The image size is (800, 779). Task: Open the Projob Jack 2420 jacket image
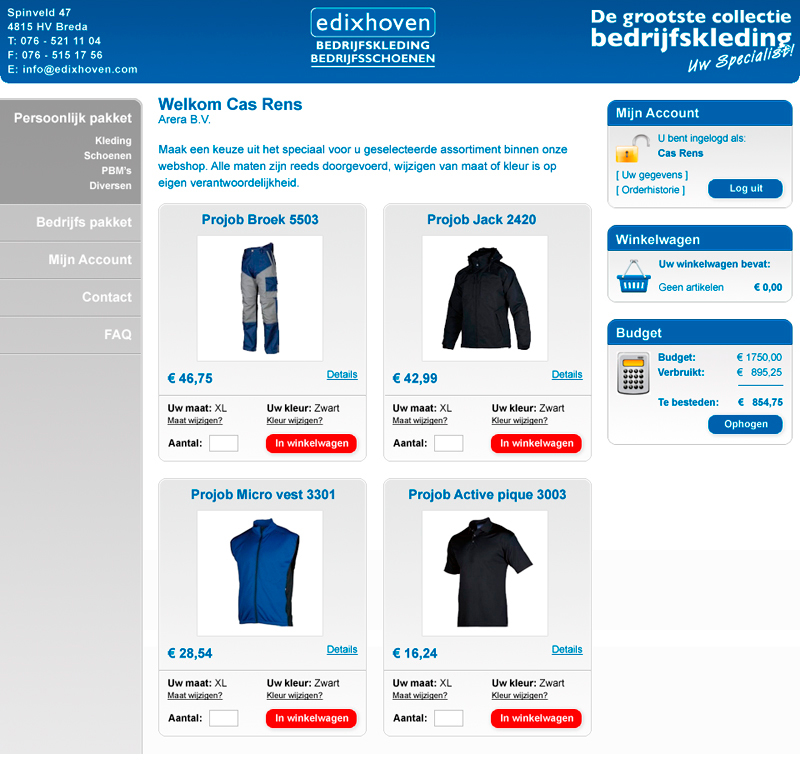click(x=485, y=298)
